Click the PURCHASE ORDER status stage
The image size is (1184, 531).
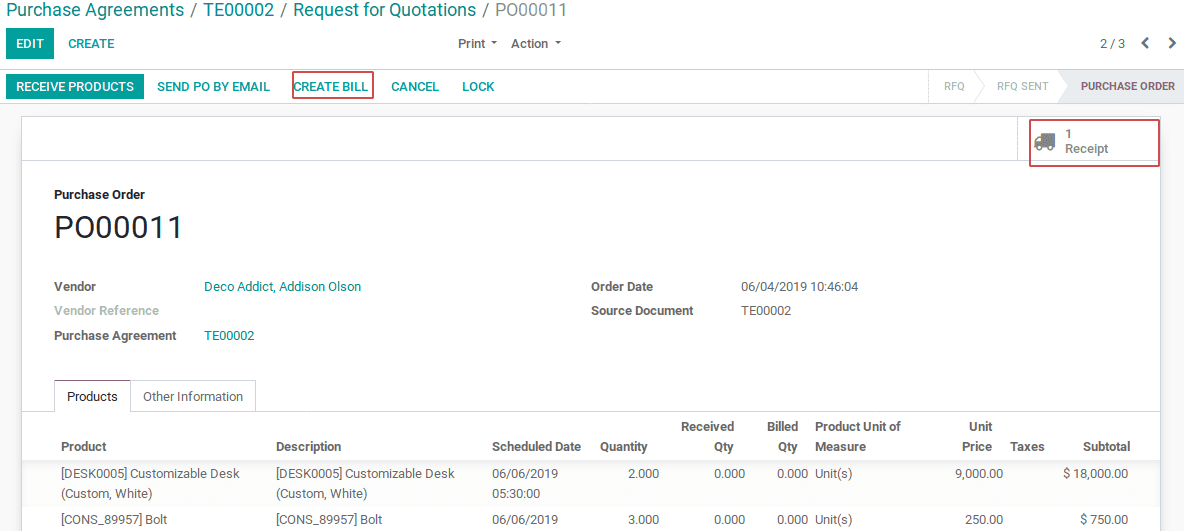pyautogui.click(x=1127, y=86)
